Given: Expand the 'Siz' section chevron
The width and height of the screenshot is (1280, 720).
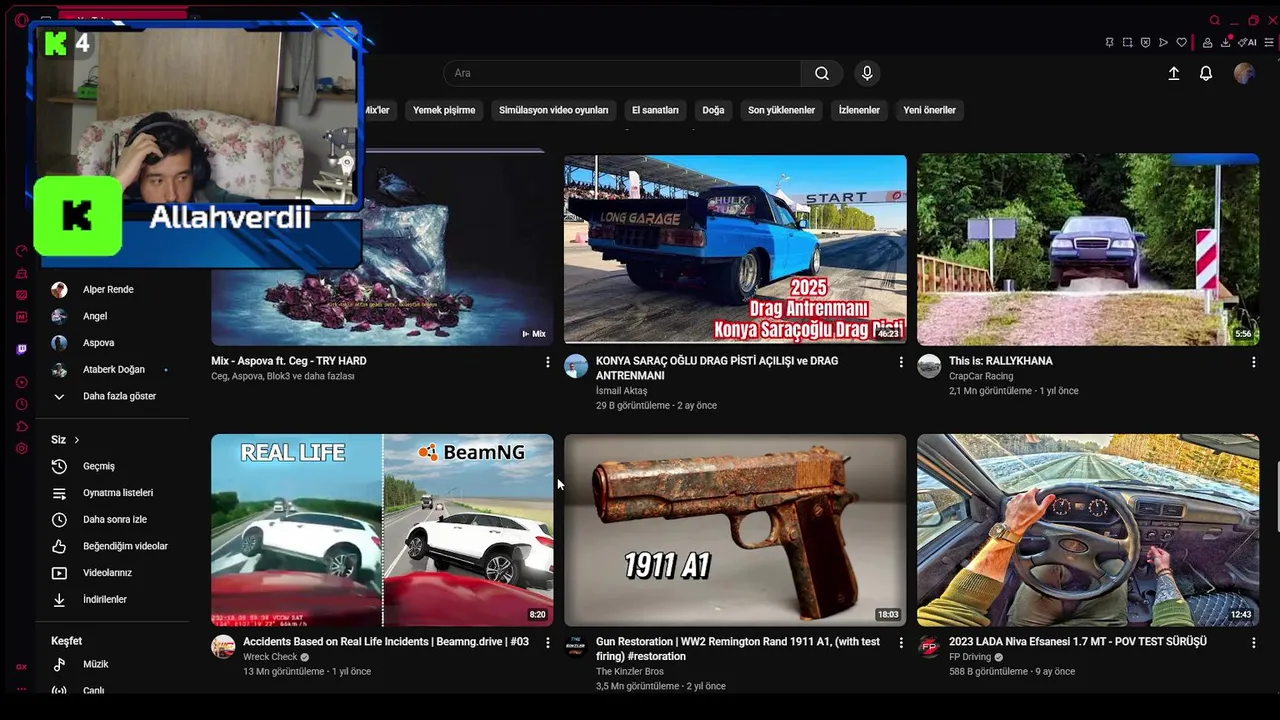Looking at the screenshot, I should [76, 440].
